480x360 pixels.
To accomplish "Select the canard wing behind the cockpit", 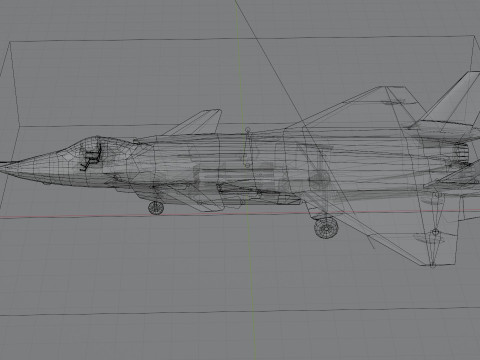I will (193, 122).
